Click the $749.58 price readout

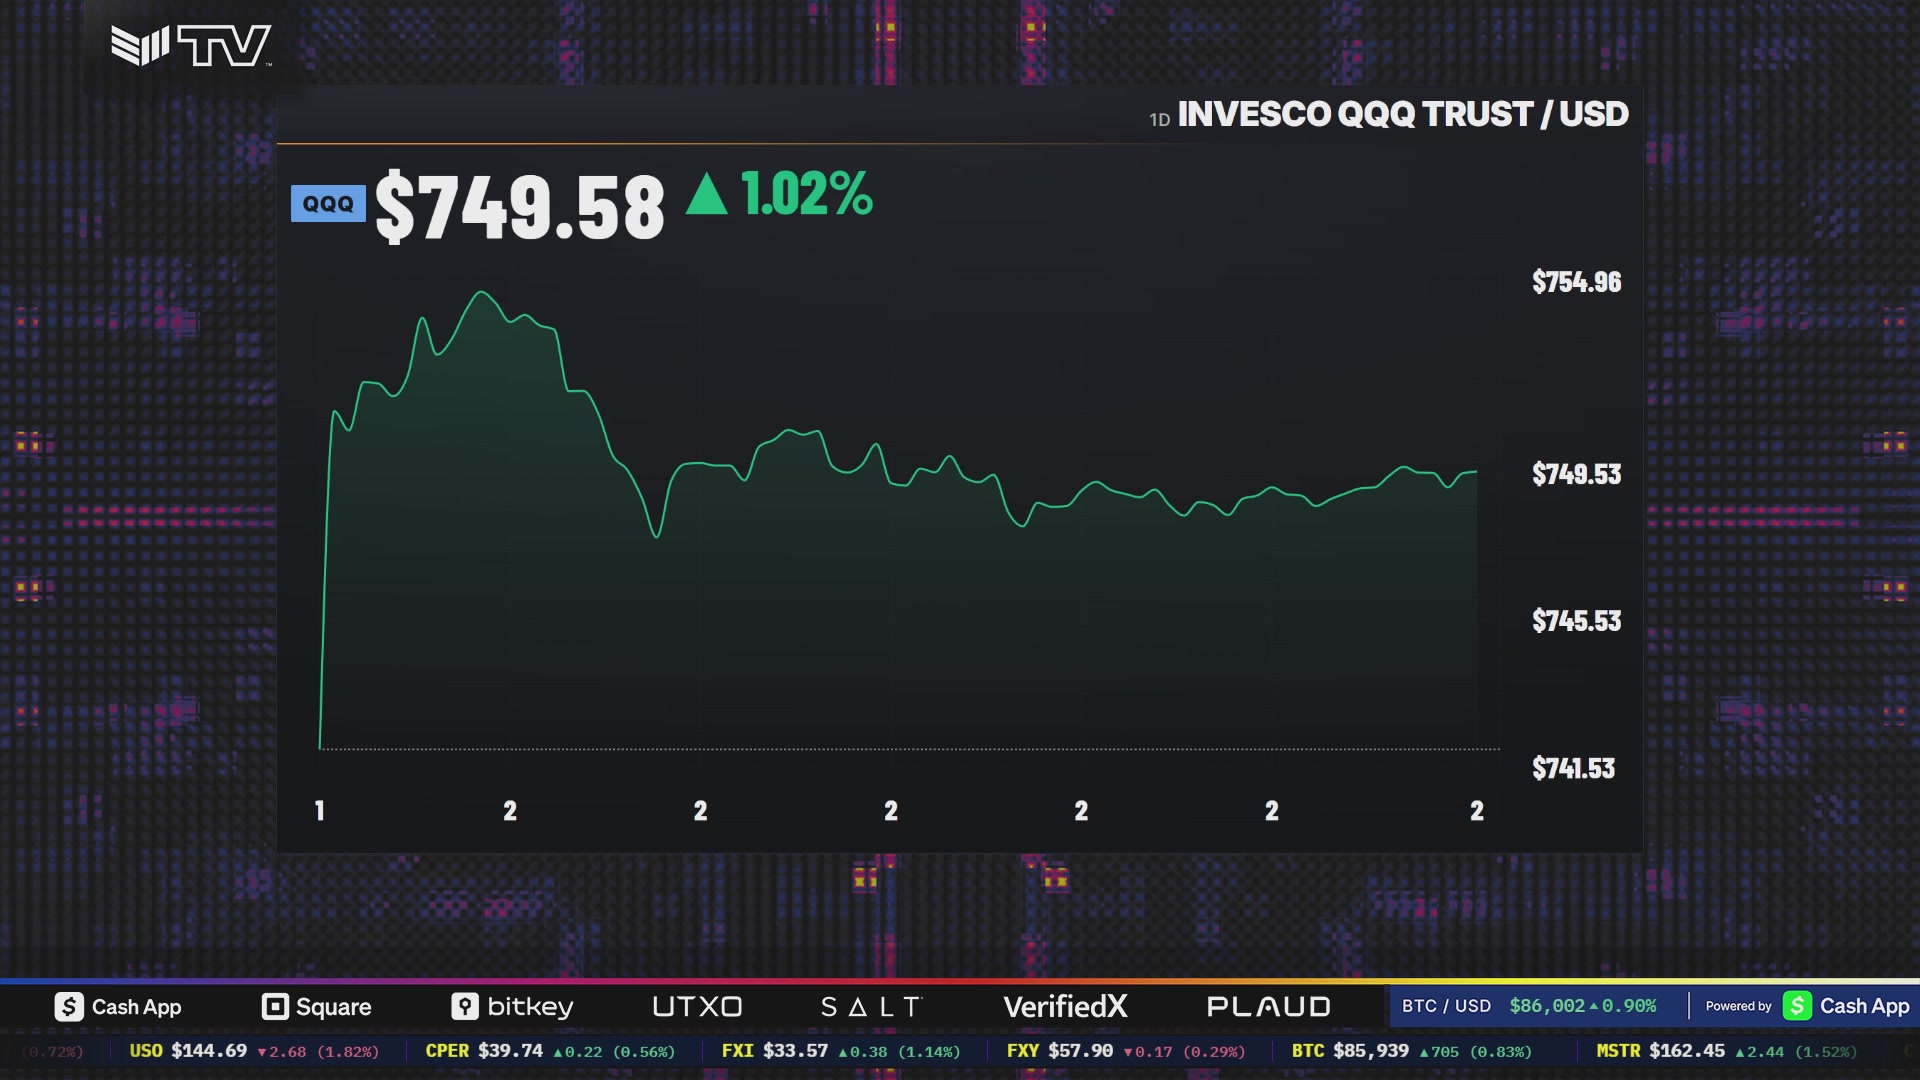(520, 207)
